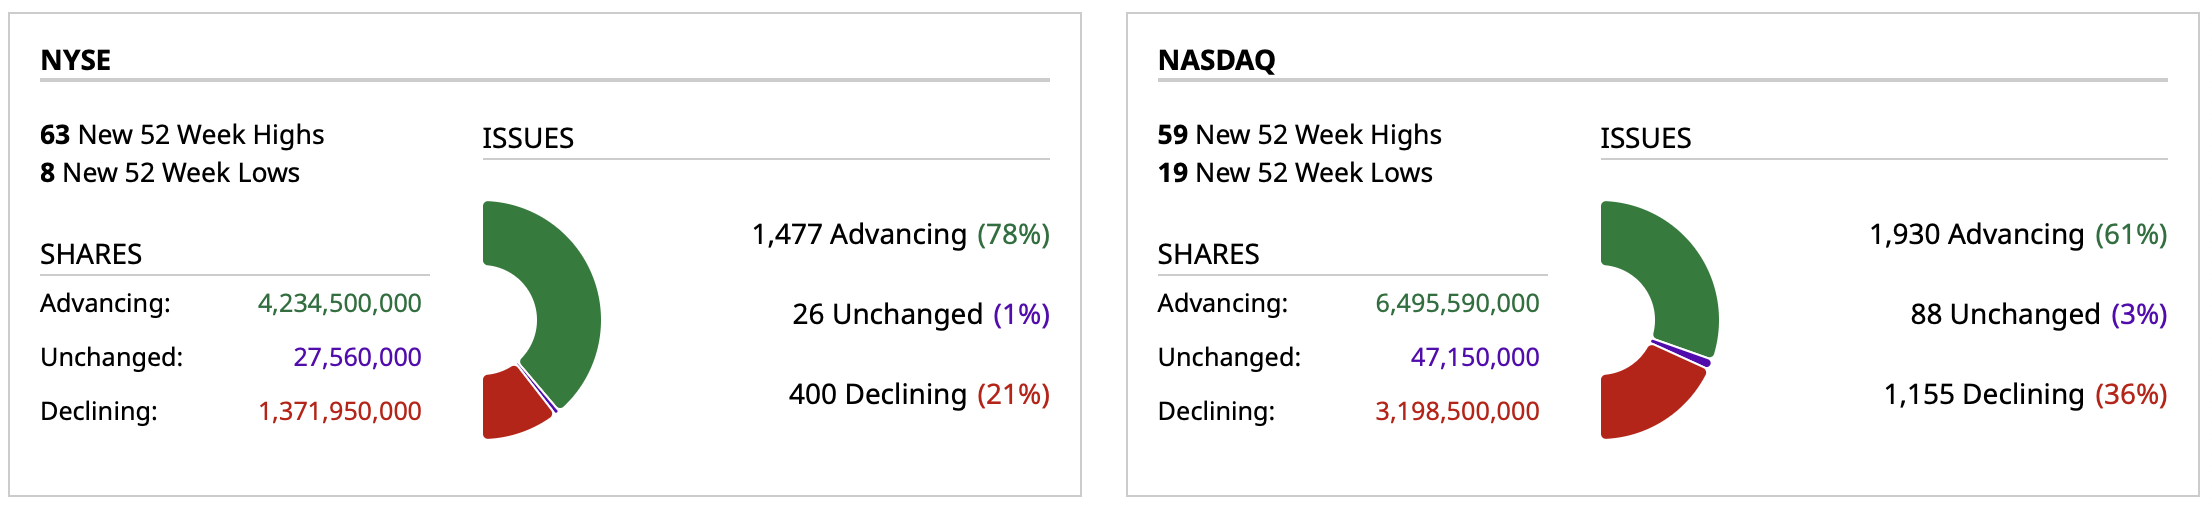
Task: Click NYSE 63 New 52 Week Highs
Action: [x=182, y=135]
